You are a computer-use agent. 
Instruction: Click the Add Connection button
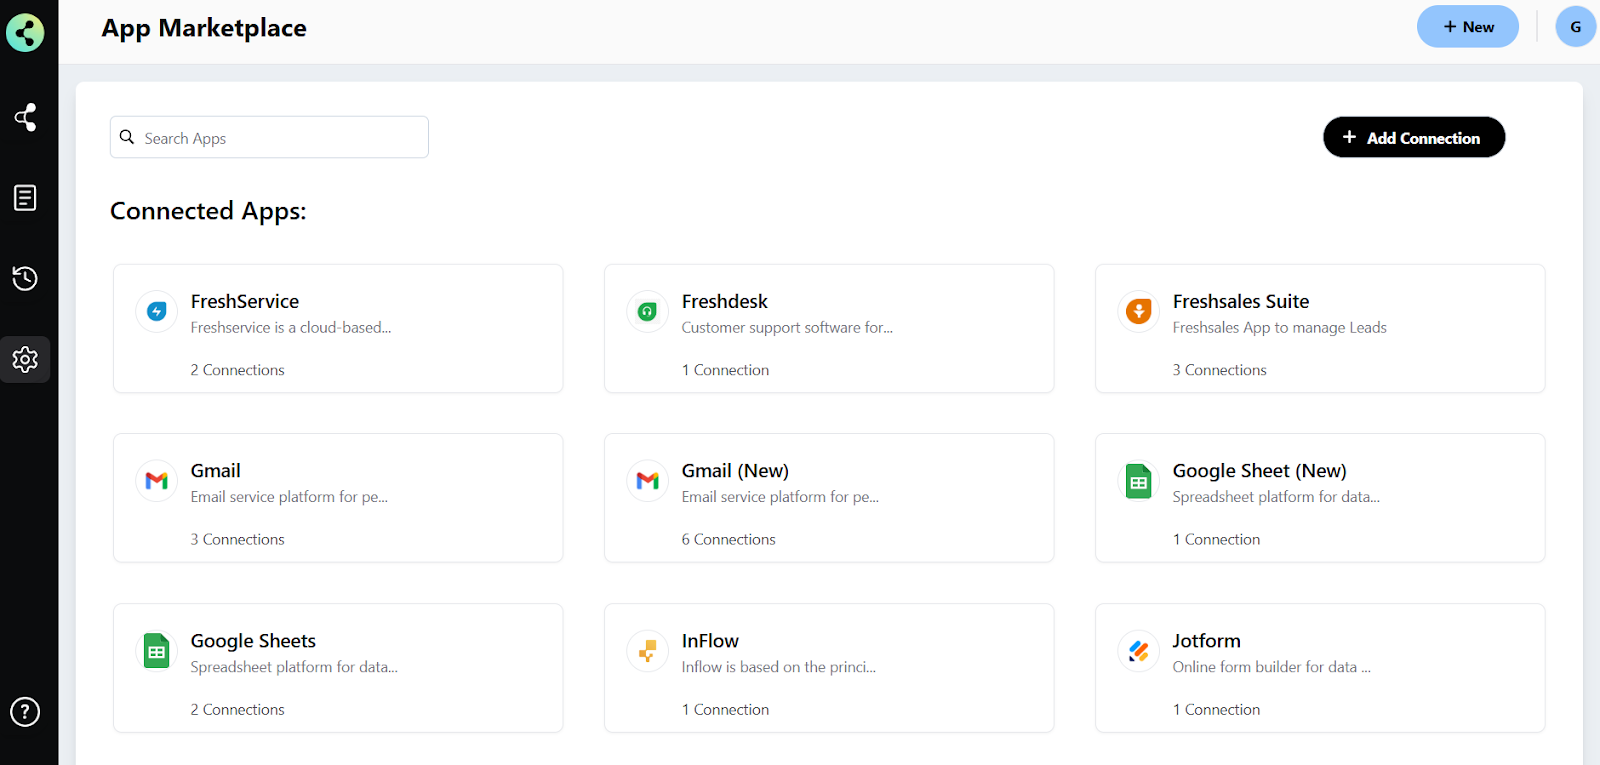[x=1414, y=137]
